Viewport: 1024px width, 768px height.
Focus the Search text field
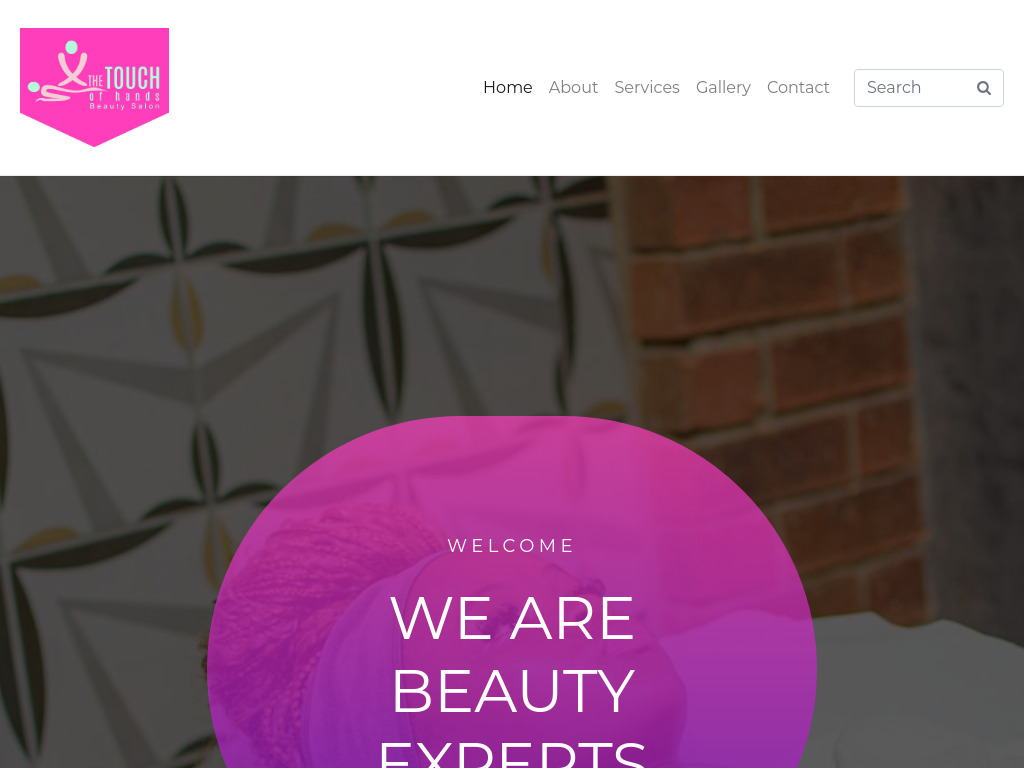pyautogui.click(x=914, y=88)
